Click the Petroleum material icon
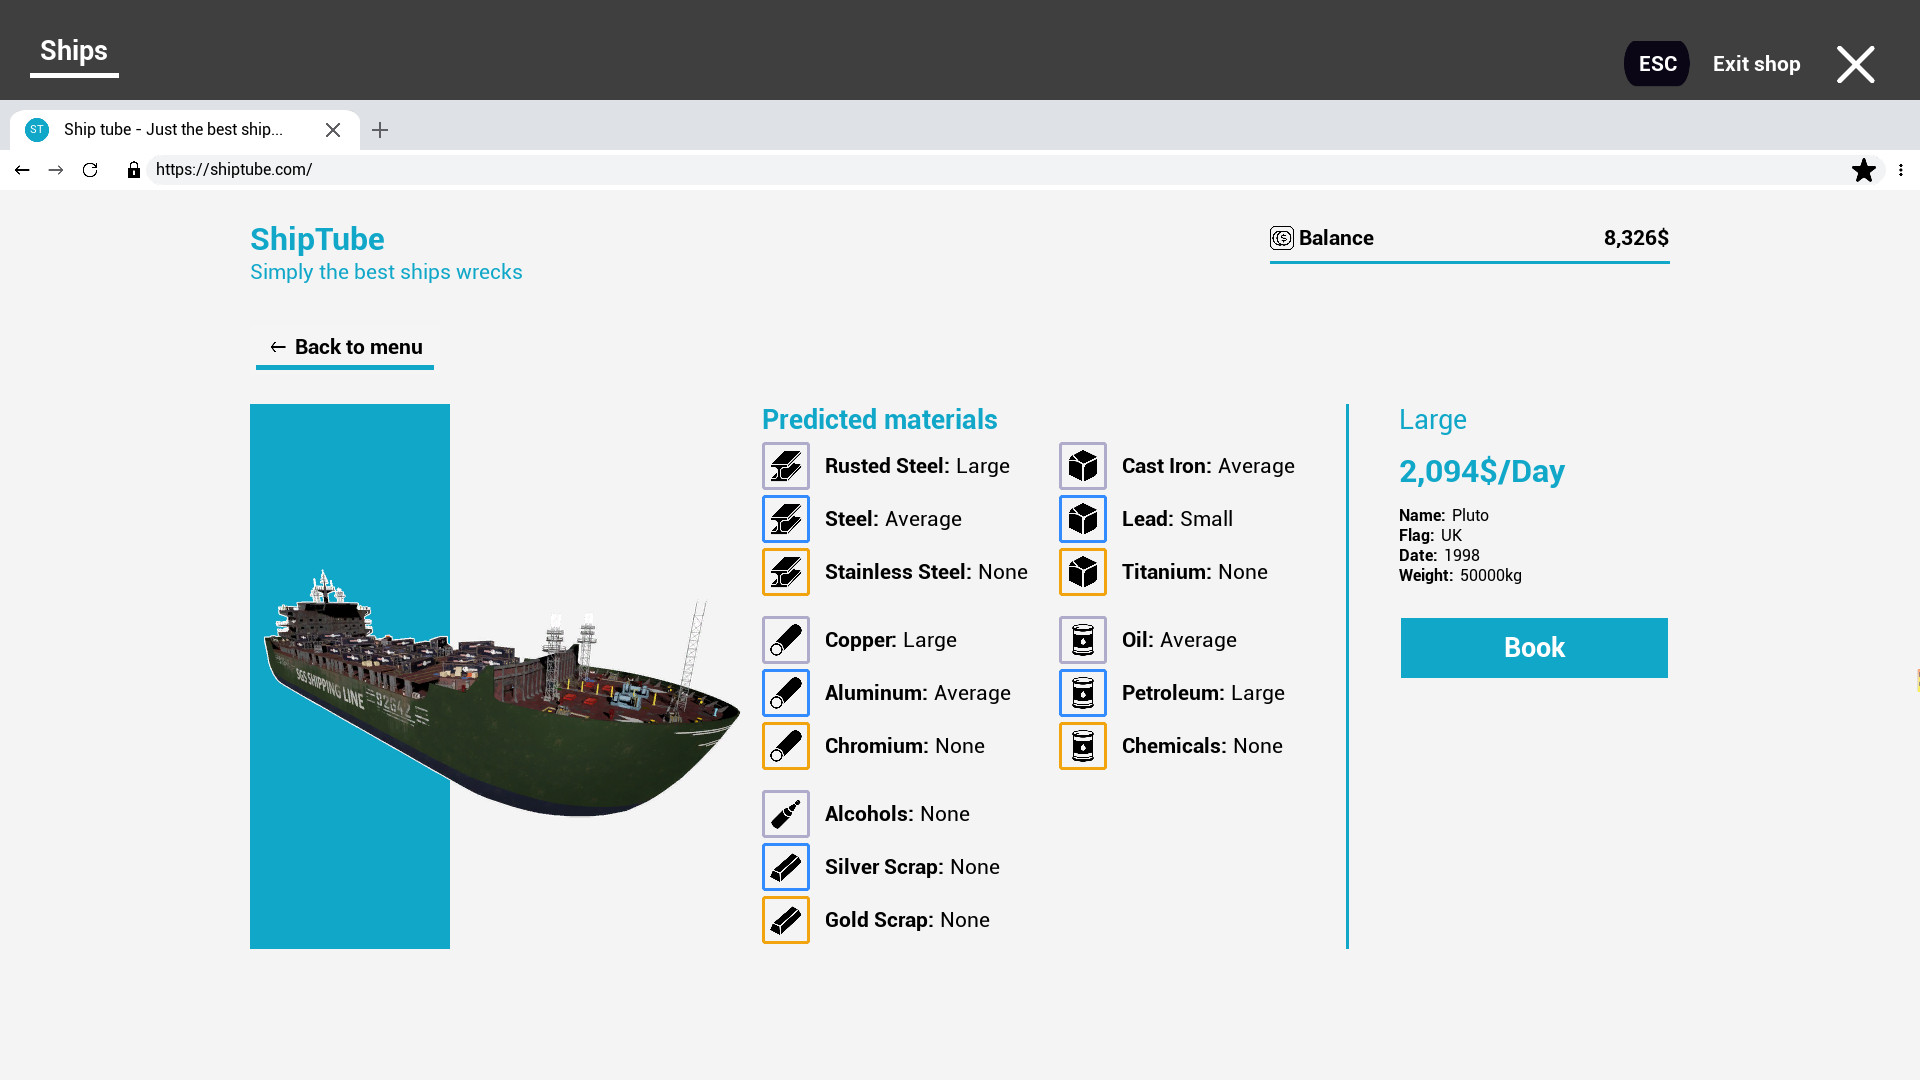 pyautogui.click(x=1081, y=692)
